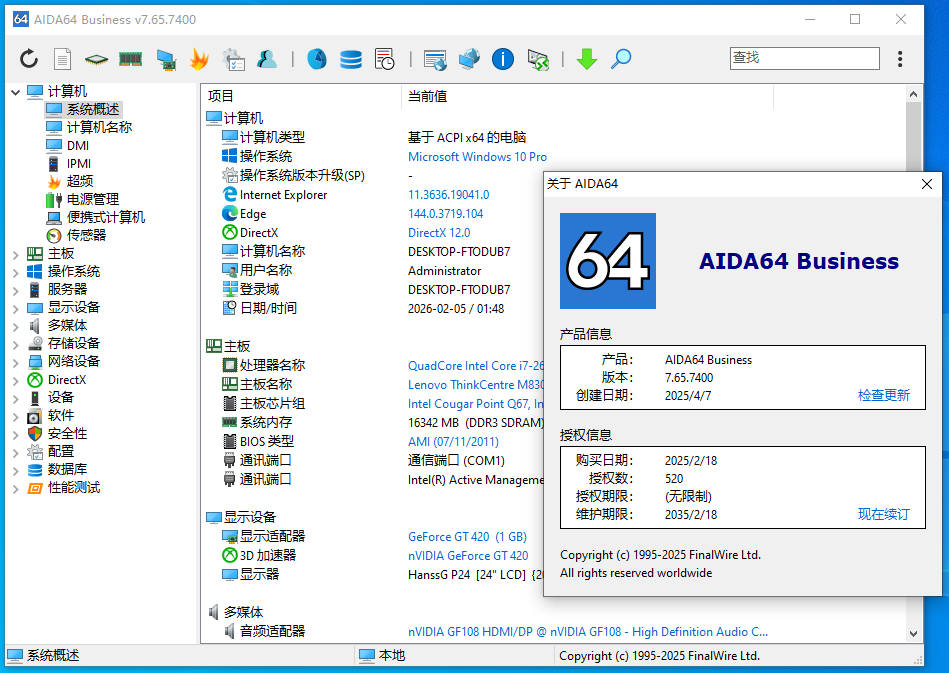Image resolution: width=949 pixels, height=673 pixels.
Task: Open the Preferences gear toolbar icon
Action: tap(233, 59)
